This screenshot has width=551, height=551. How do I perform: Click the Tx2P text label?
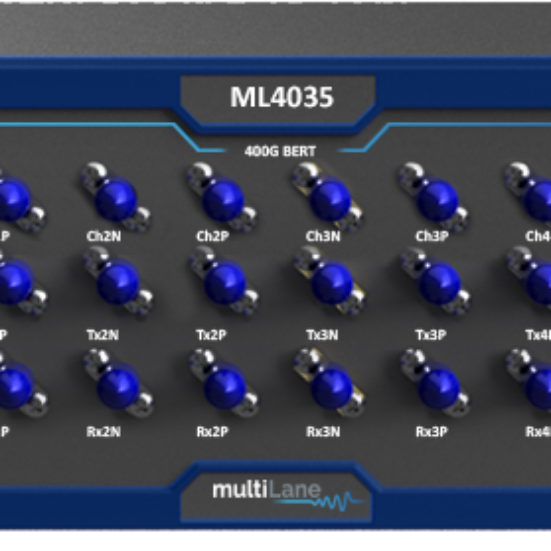211,335
